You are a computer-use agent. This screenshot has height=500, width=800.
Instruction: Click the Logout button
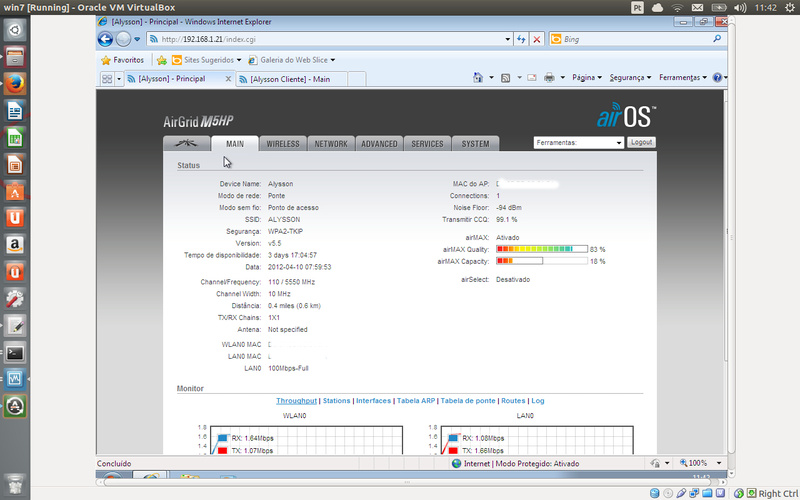point(641,142)
